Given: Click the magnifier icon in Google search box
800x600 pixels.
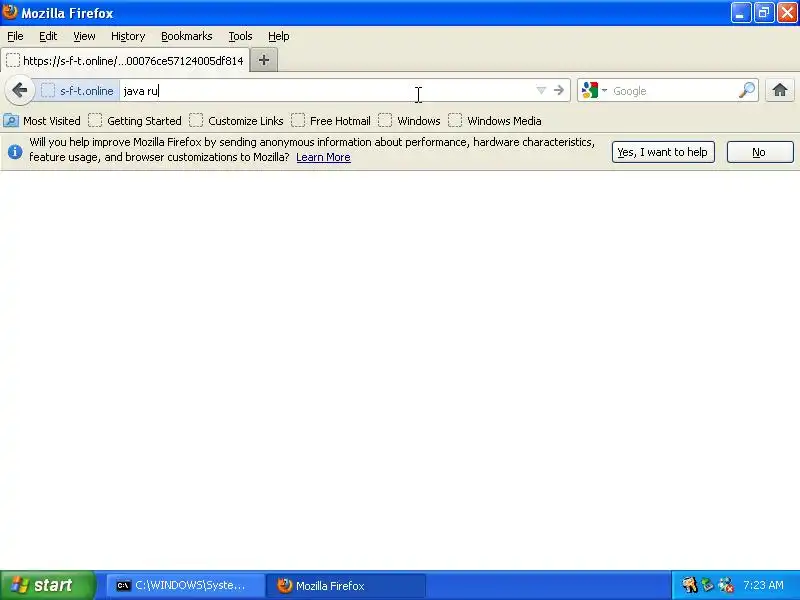Looking at the screenshot, I should pyautogui.click(x=746, y=90).
